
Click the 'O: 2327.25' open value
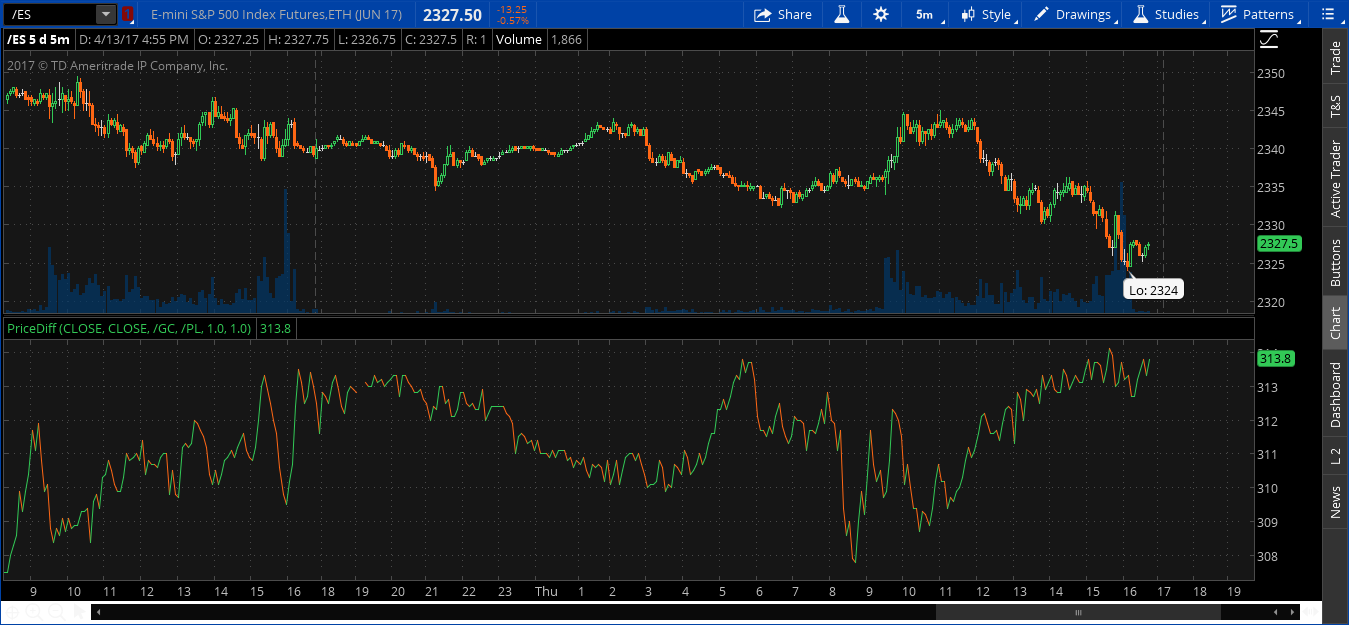tap(226, 40)
